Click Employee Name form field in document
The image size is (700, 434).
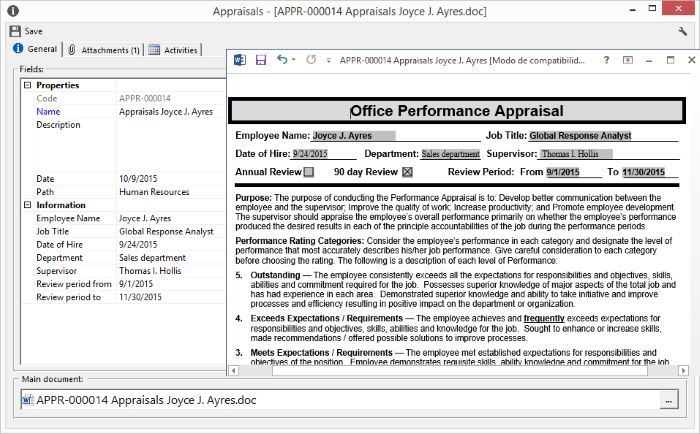coord(354,136)
